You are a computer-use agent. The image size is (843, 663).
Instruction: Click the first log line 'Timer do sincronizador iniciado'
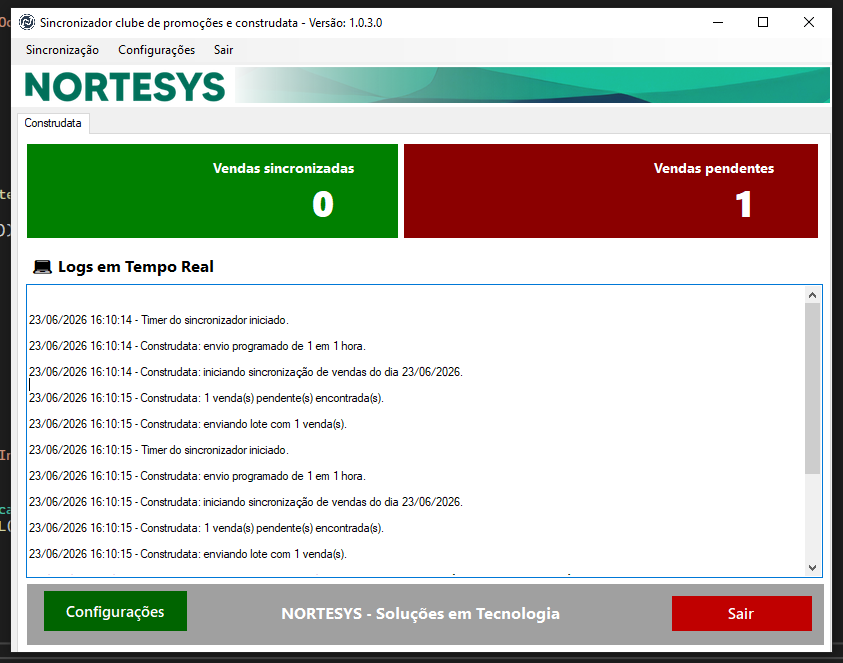pos(159,320)
